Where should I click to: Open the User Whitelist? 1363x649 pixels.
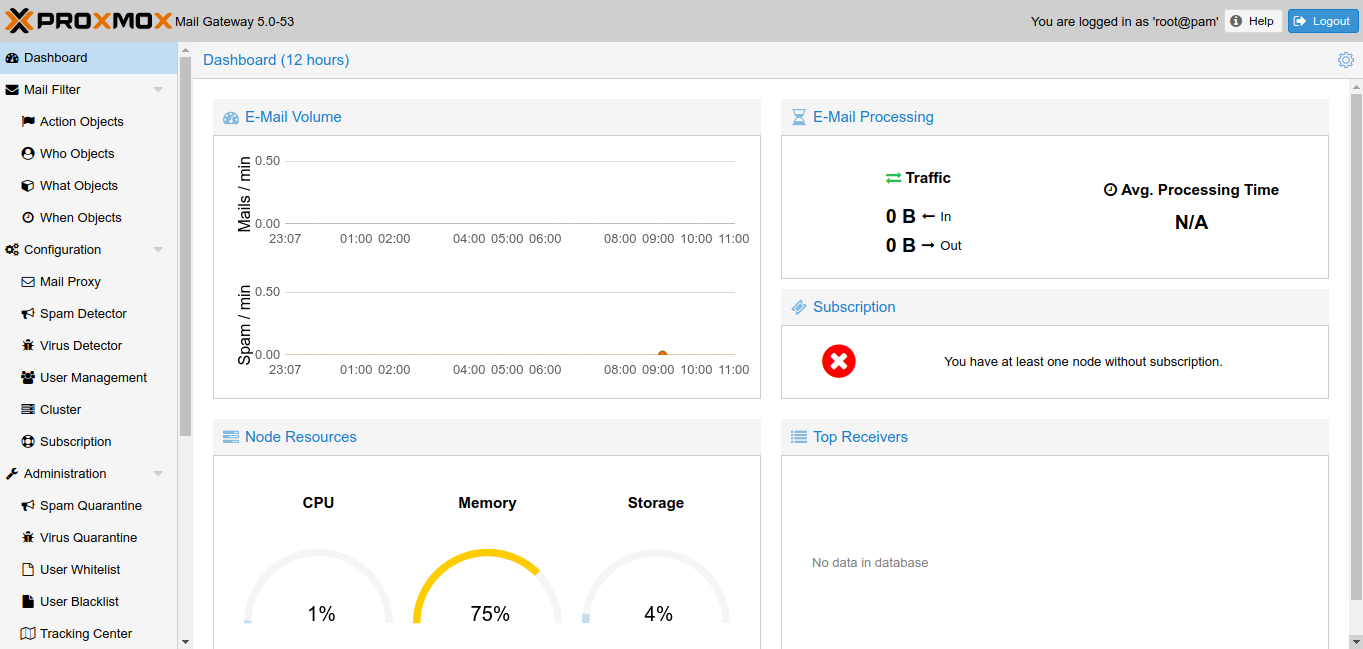pos(89,570)
